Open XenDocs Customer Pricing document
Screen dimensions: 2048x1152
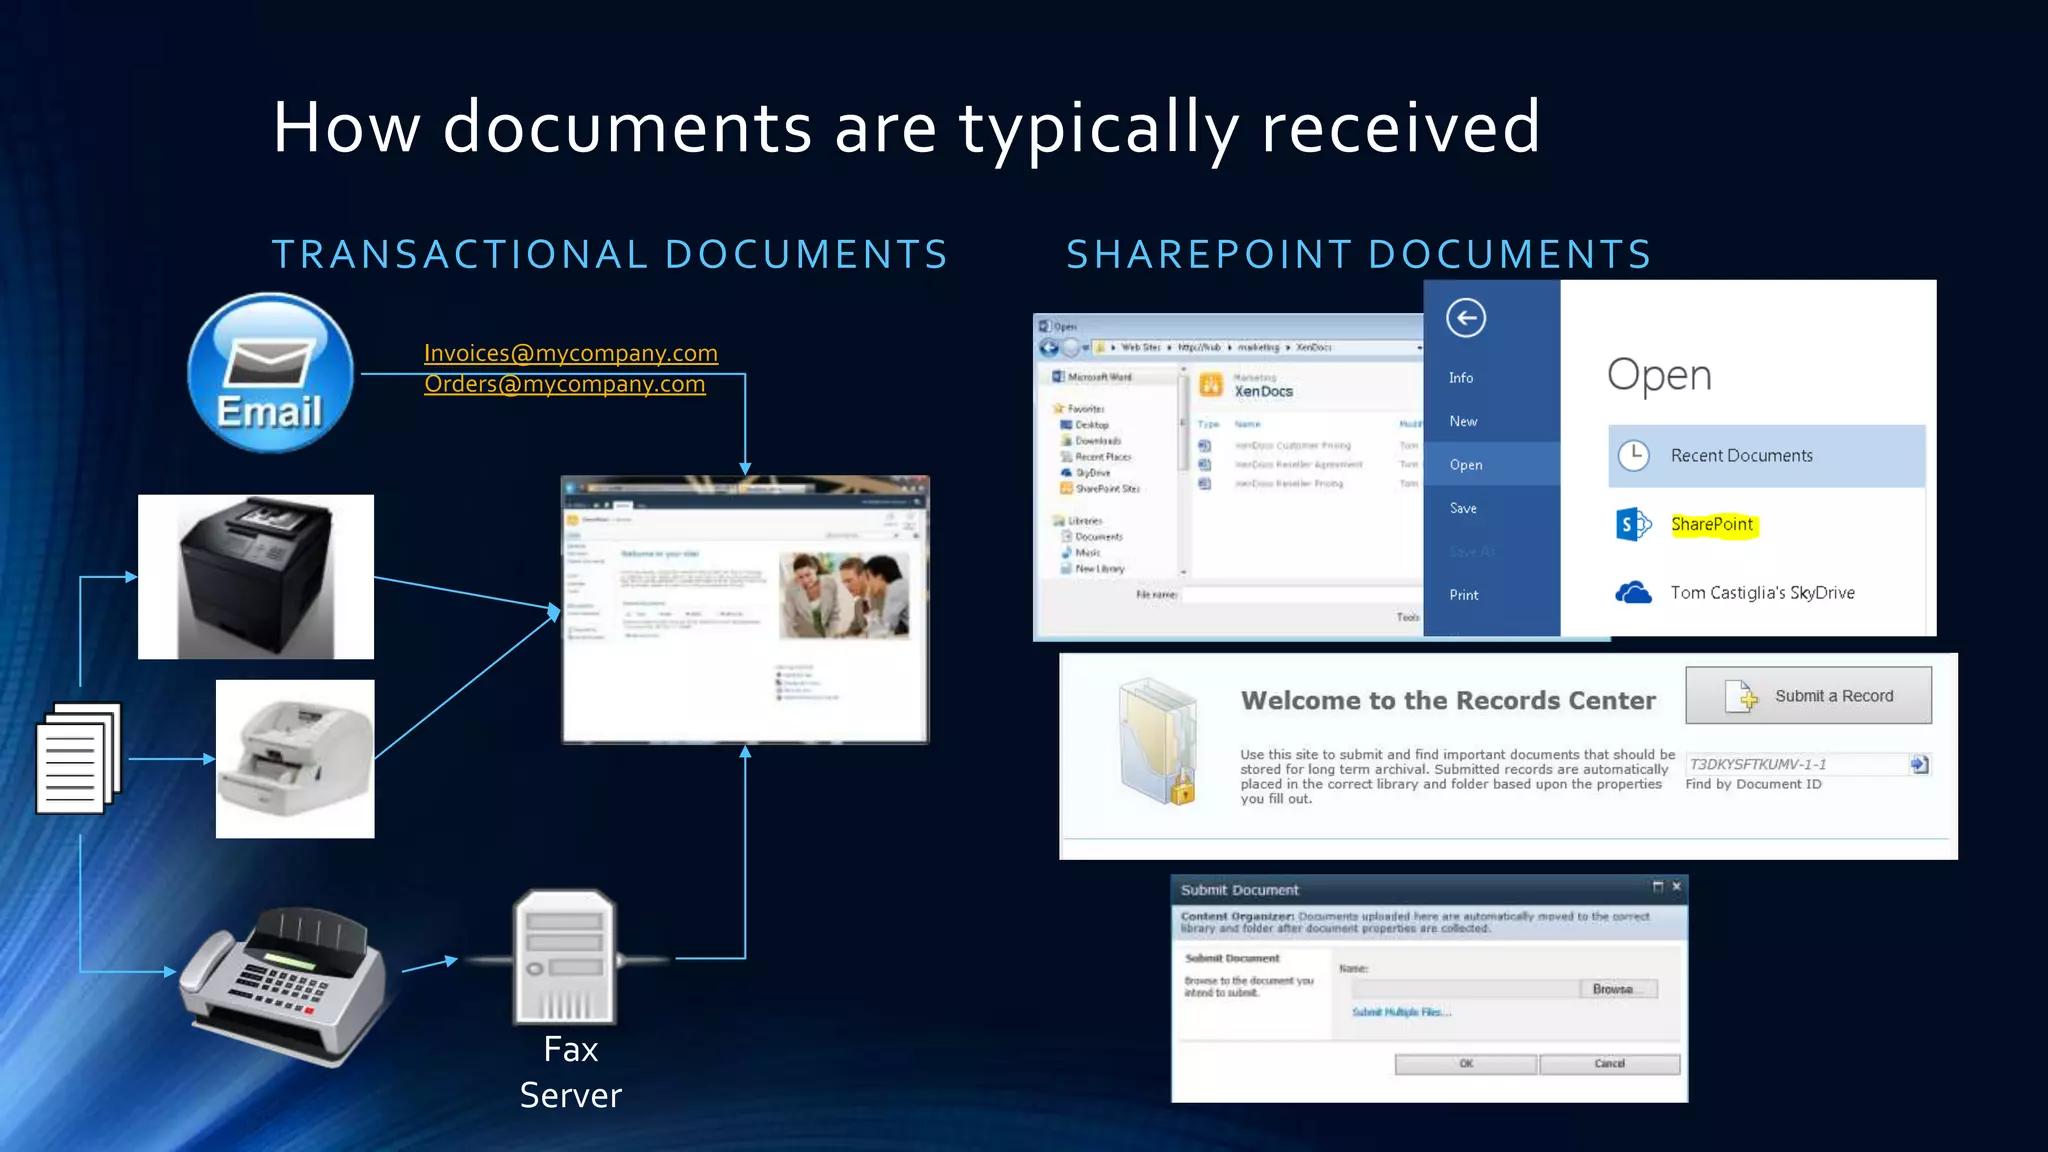(x=1292, y=446)
